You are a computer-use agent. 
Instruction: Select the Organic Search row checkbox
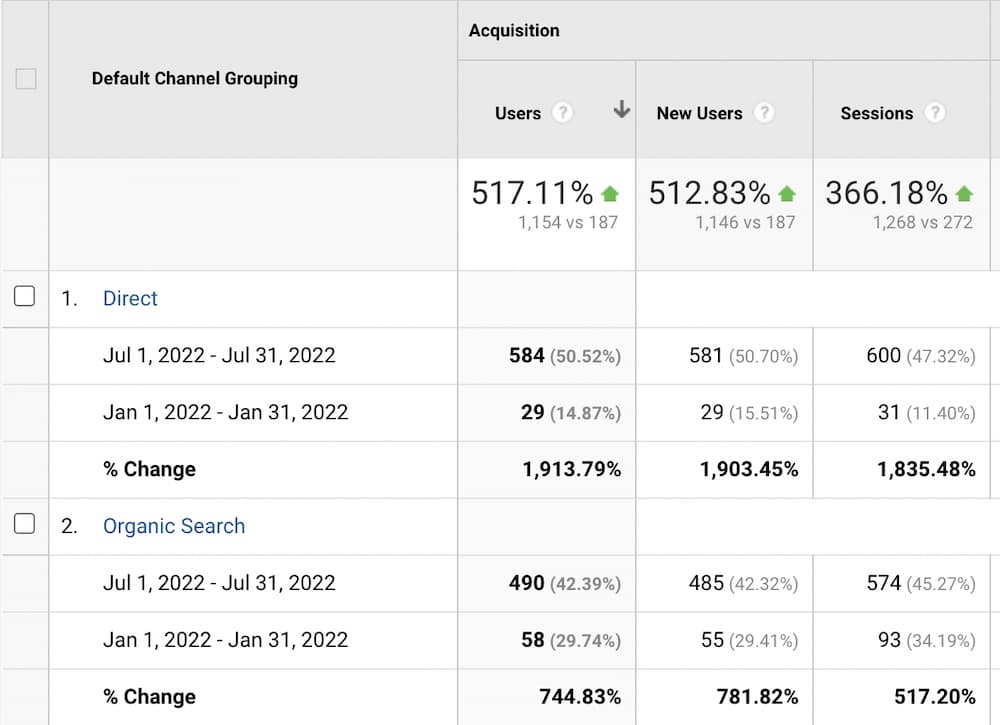25,524
